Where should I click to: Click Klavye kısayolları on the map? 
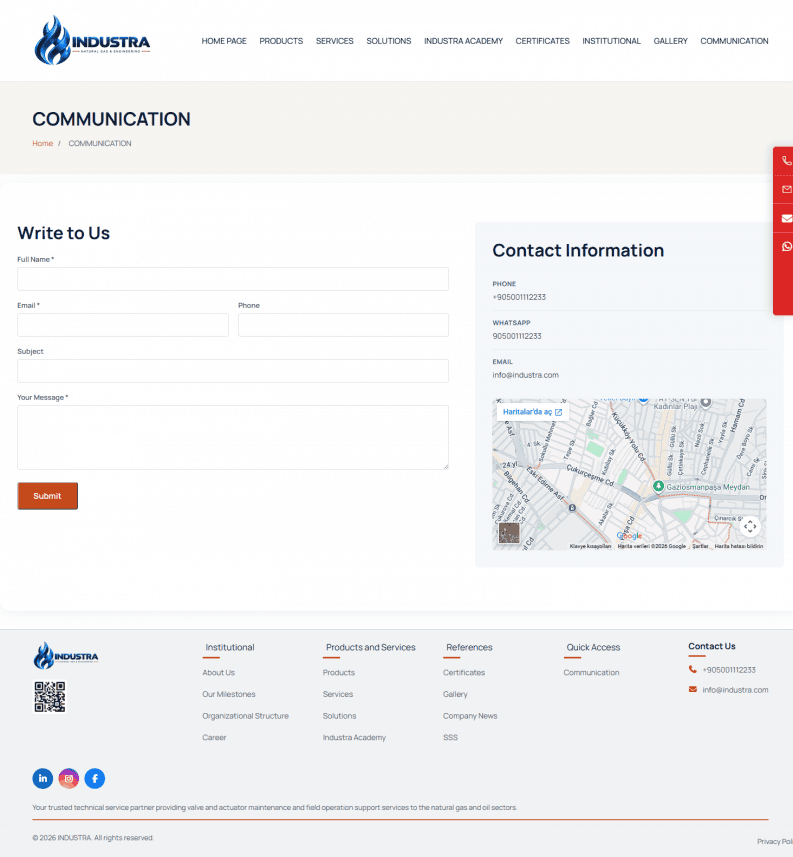[x=590, y=546]
